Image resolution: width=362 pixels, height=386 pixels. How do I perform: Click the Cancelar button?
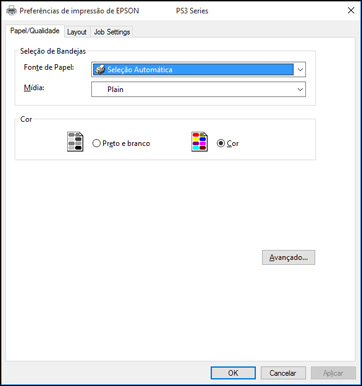[283, 373]
